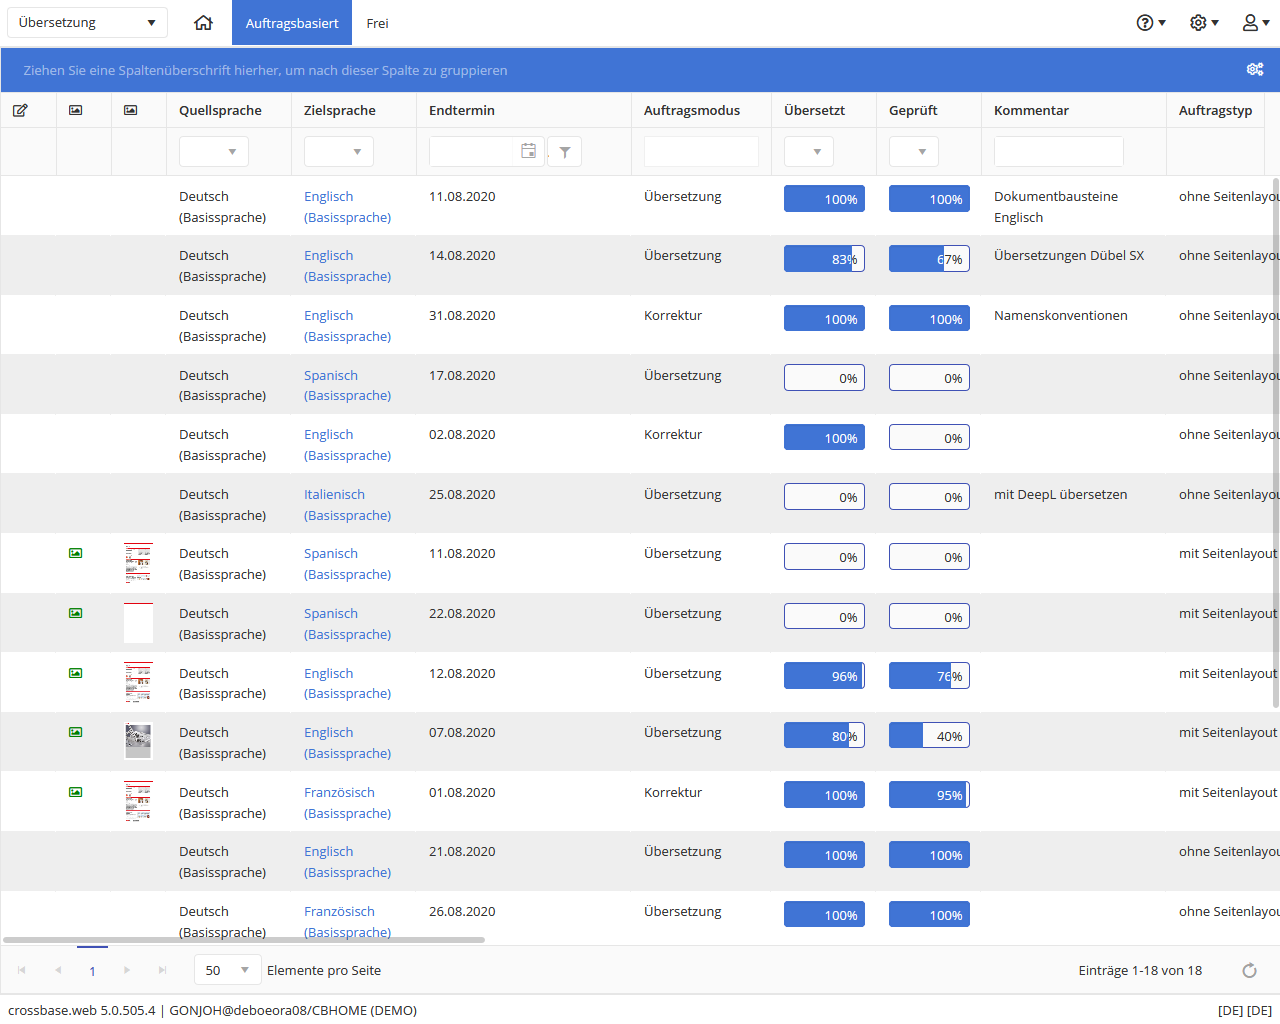
Task: Go to the next page
Action: tap(126, 970)
